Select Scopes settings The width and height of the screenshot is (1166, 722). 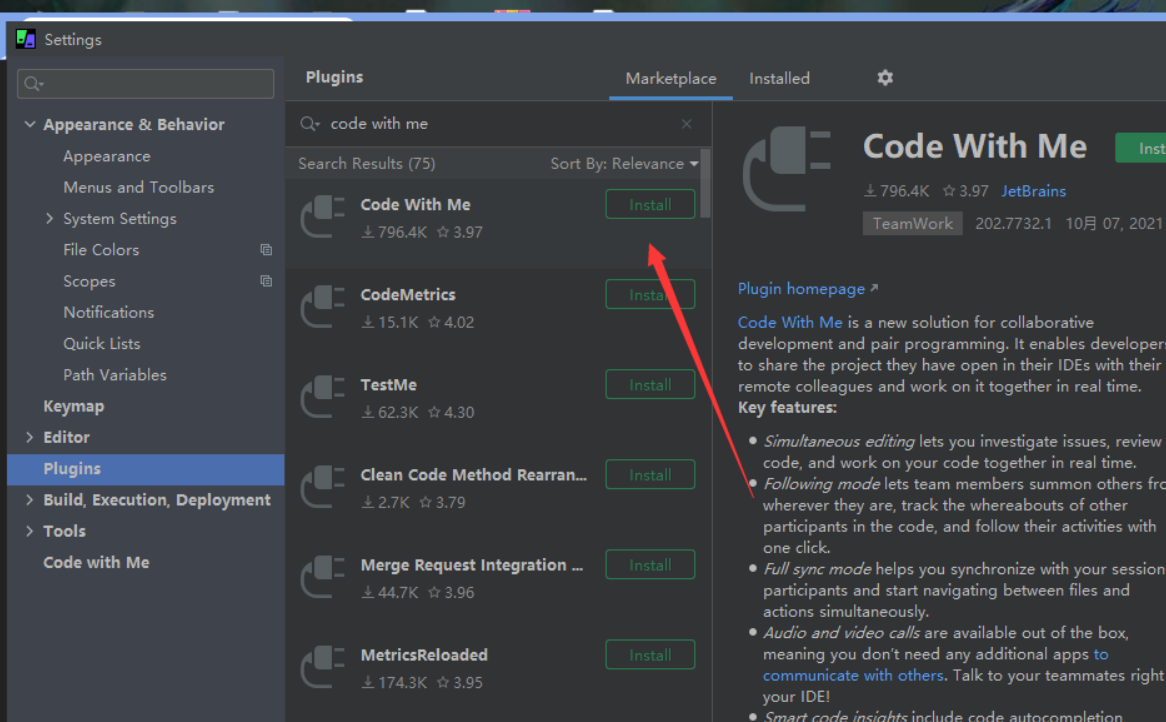(x=89, y=281)
